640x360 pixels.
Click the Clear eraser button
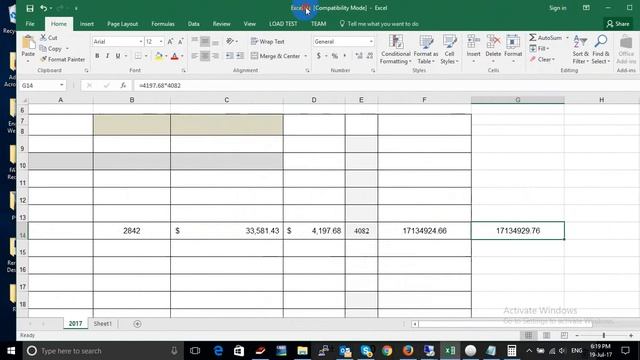(542, 60)
